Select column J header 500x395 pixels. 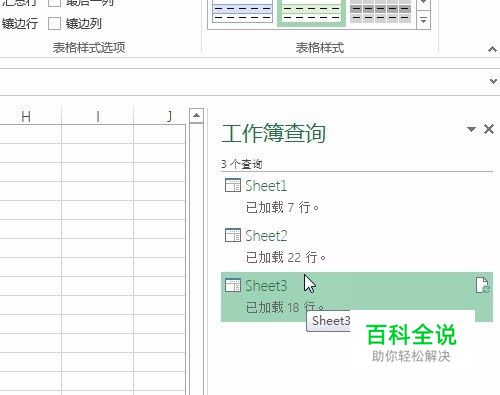click(x=170, y=117)
